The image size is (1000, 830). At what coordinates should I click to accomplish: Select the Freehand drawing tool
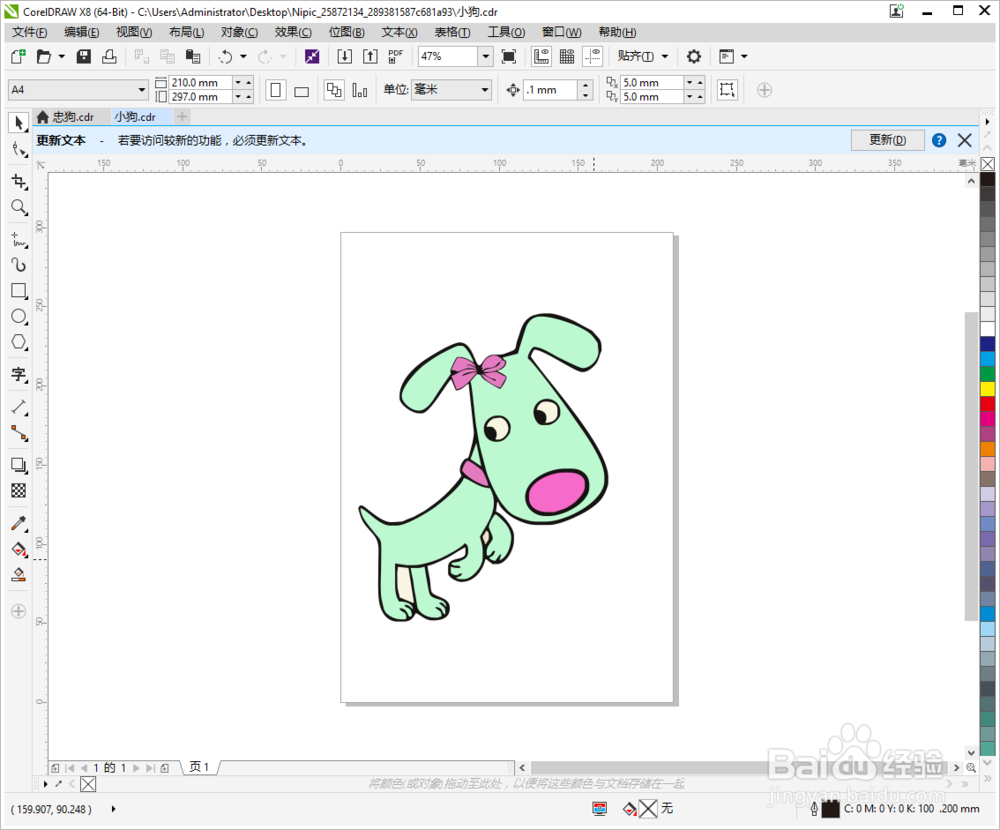pos(18,240)
